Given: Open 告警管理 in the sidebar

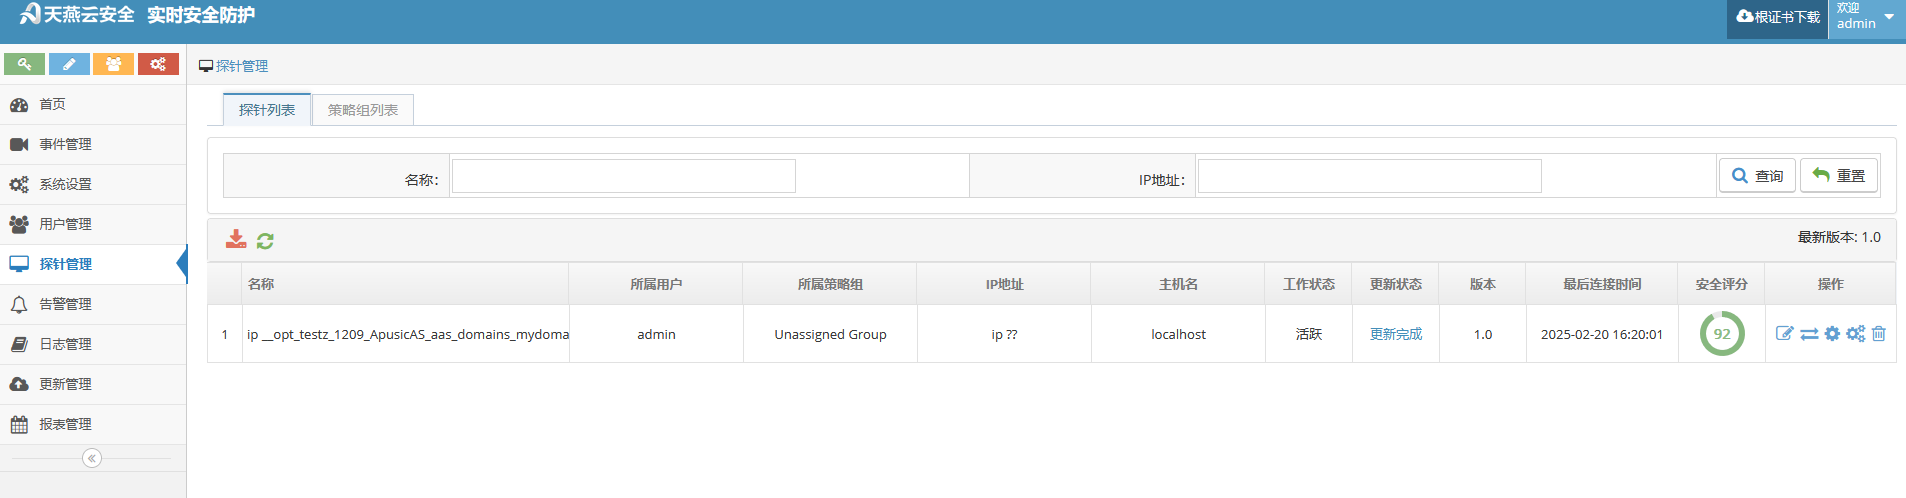Looking at the screenshot, I should (x=93, y=304).
